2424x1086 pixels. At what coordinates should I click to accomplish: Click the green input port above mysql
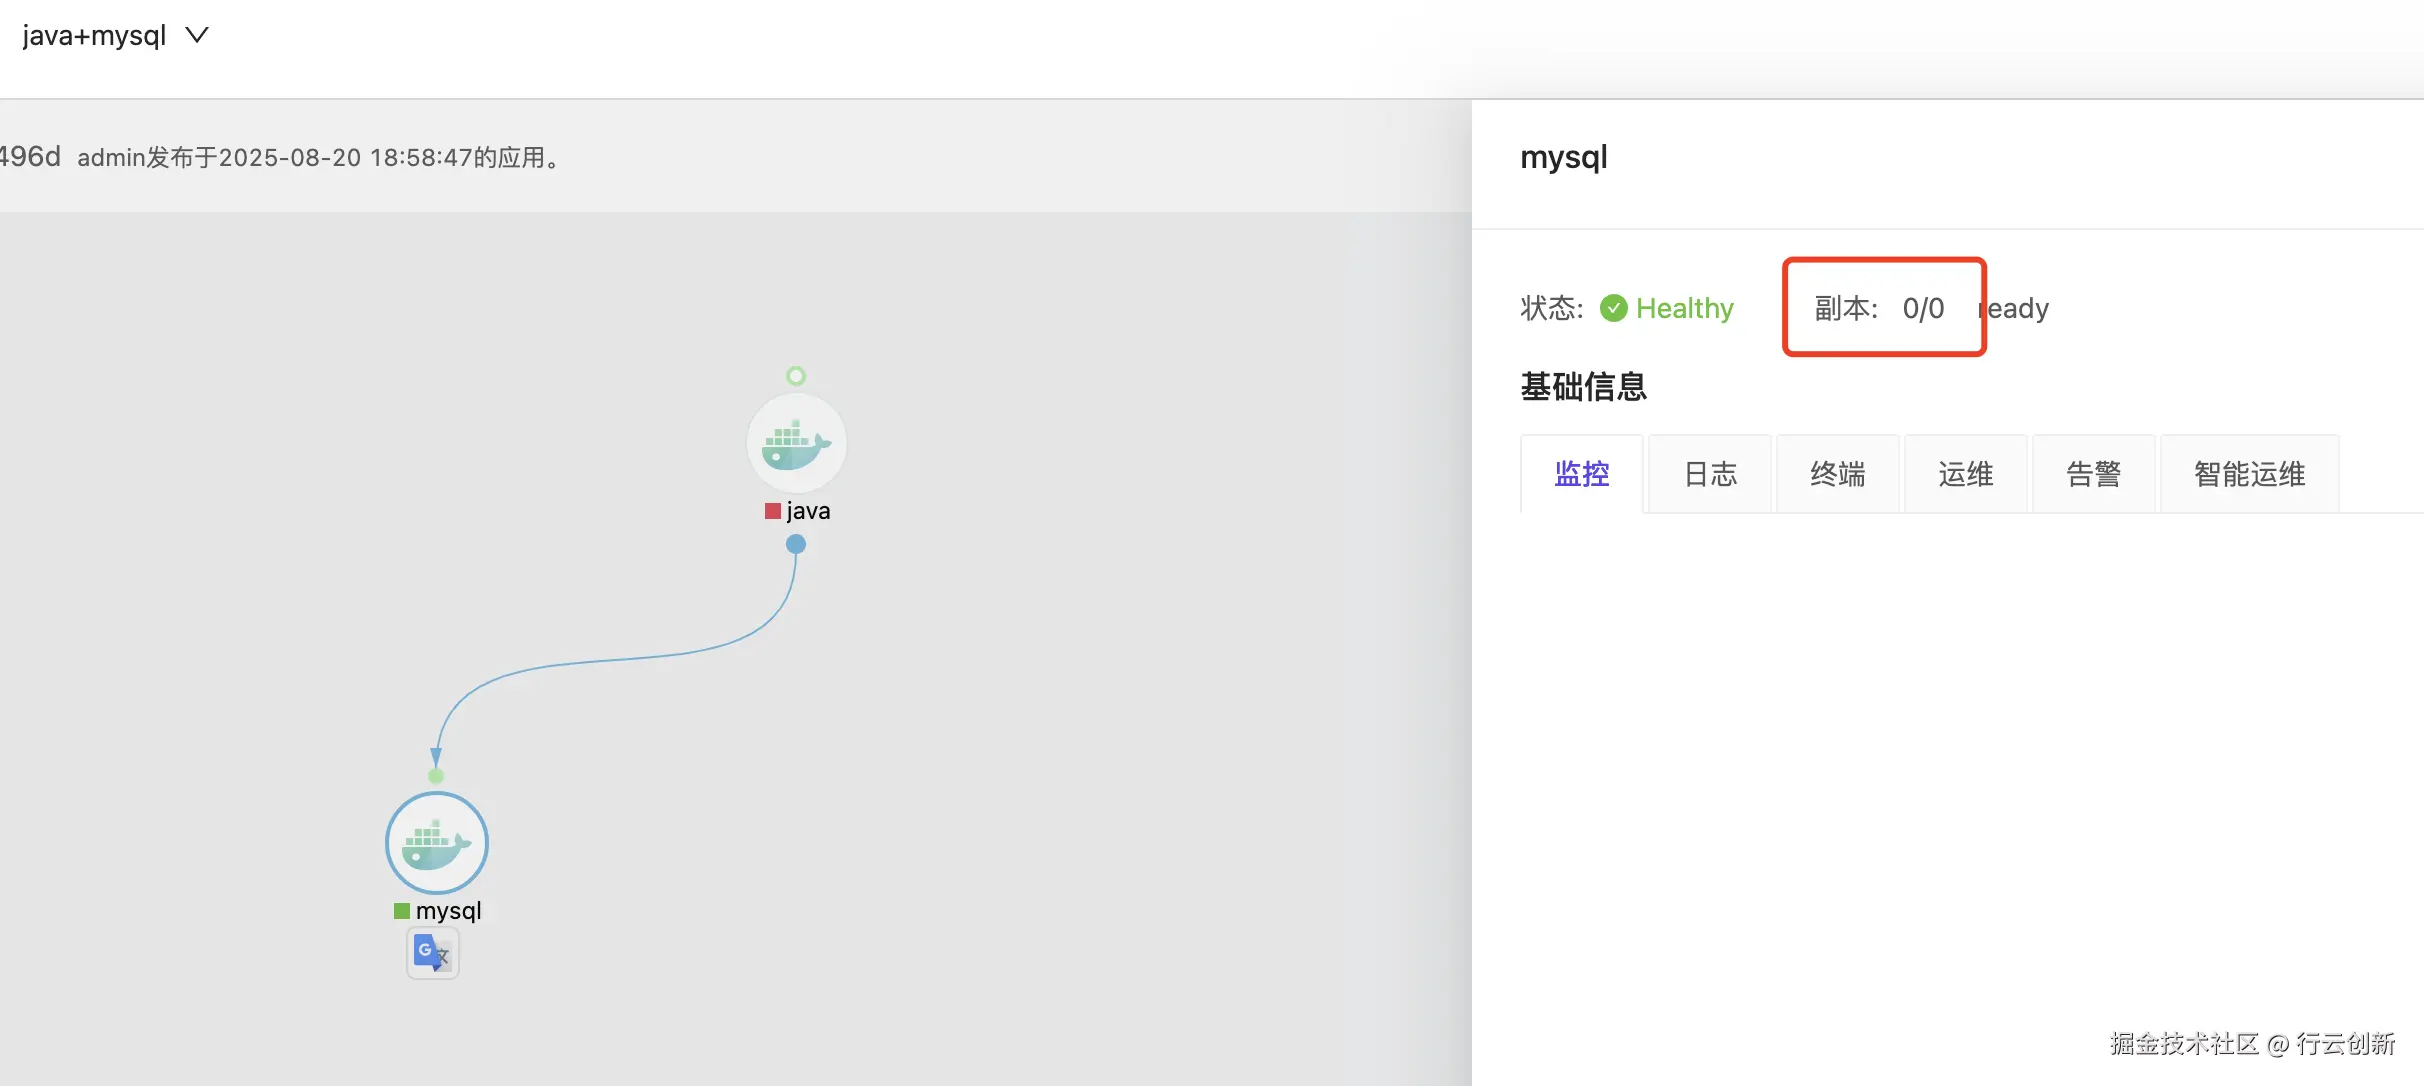tap(436, 776)
